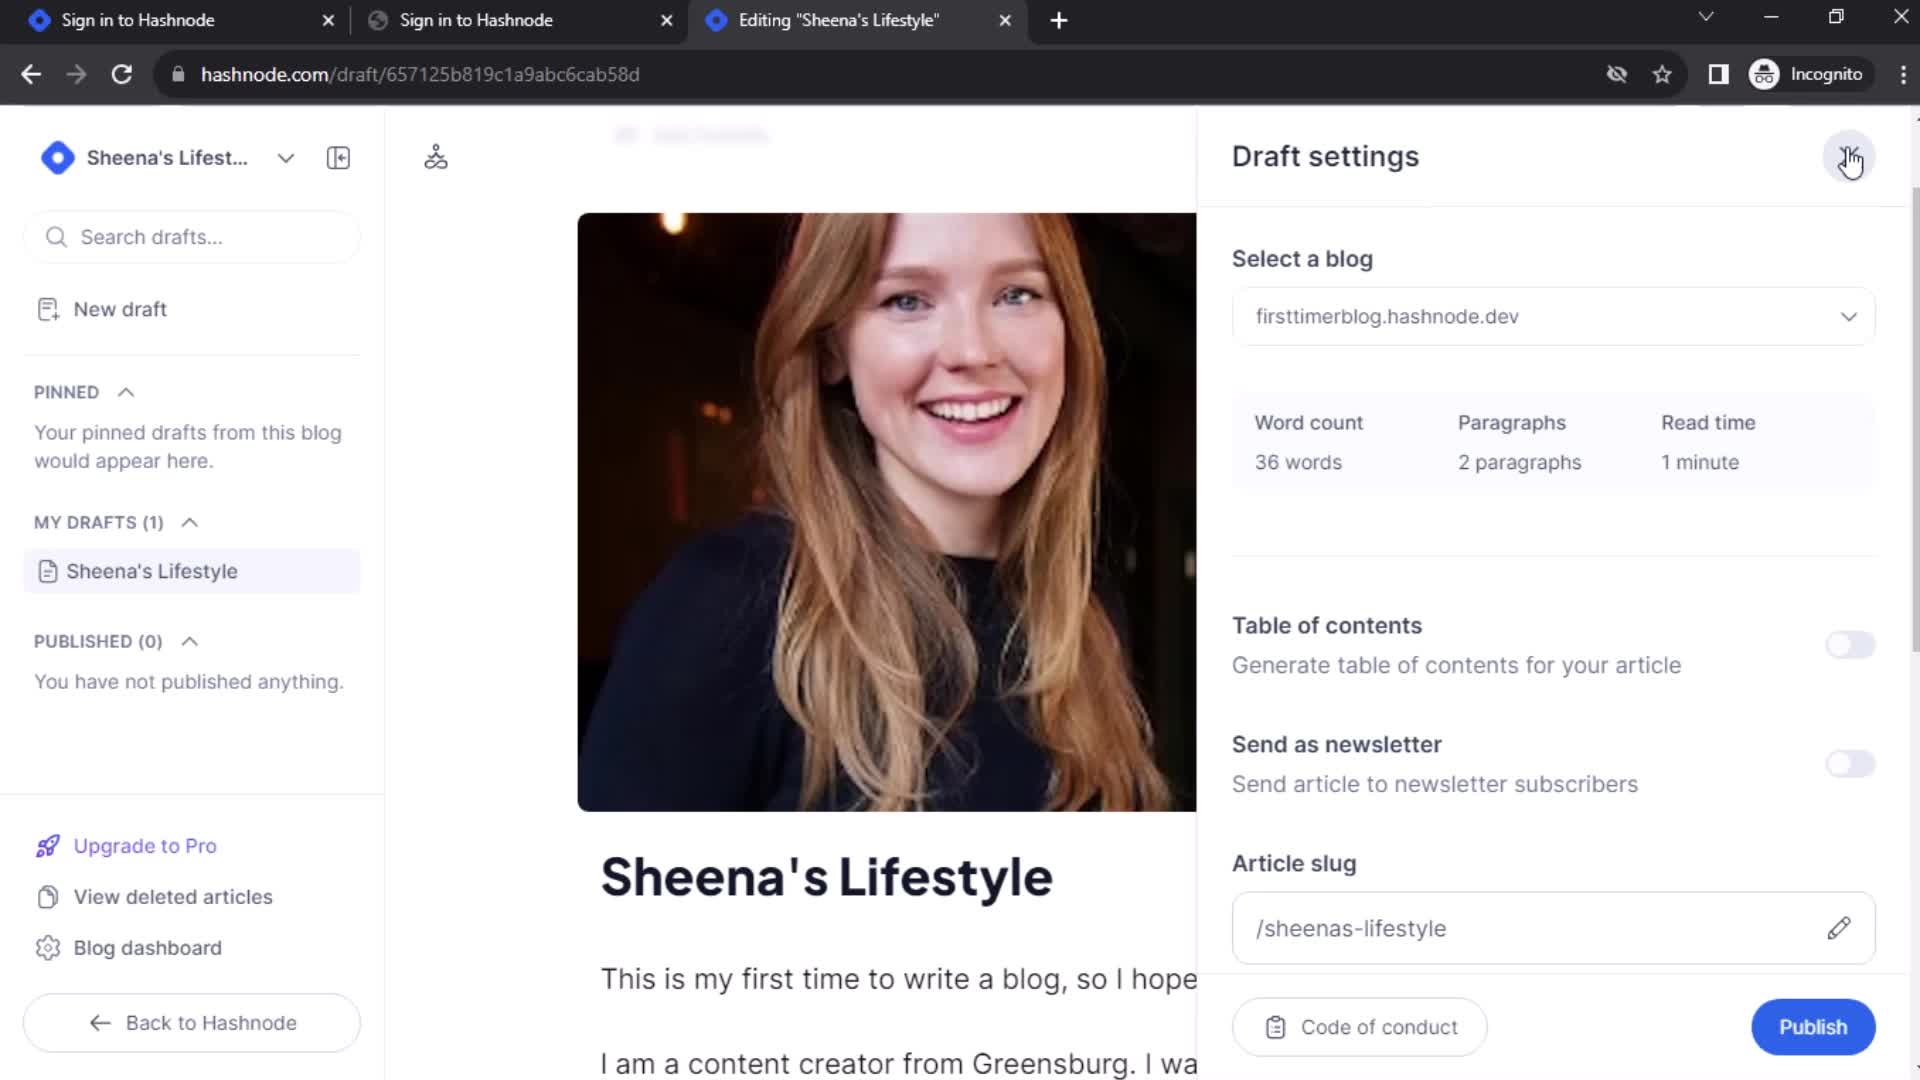The width and height of the screenshot is (1920, 1080).
Task: Go back in browser history
Action: (x=31, y=74)
